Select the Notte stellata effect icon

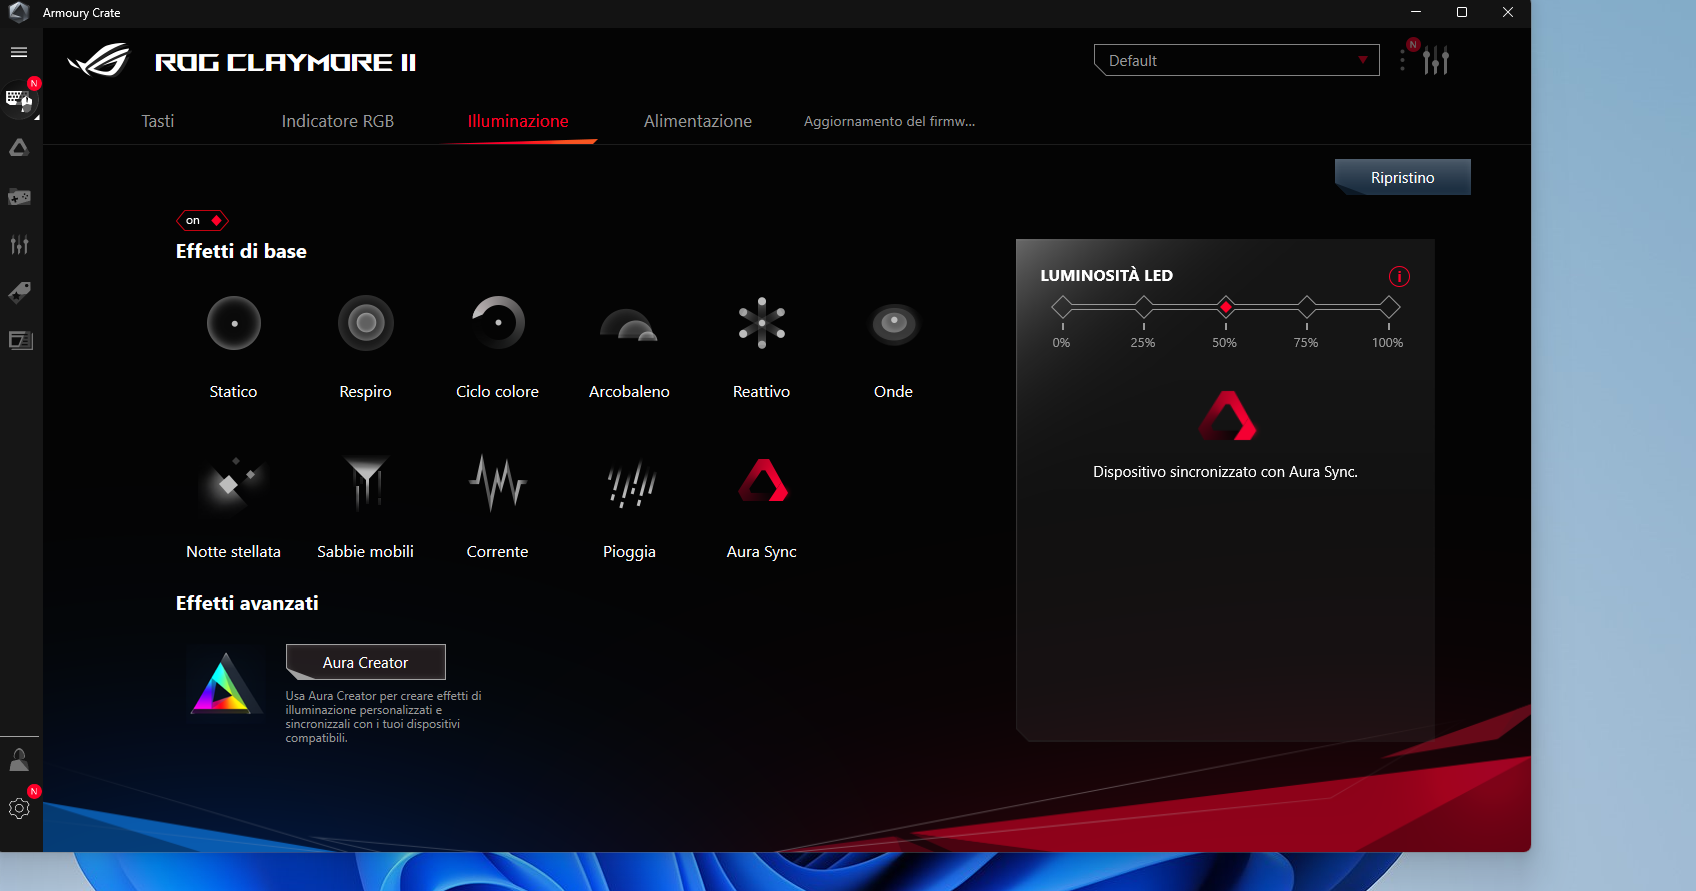point(232,483)
